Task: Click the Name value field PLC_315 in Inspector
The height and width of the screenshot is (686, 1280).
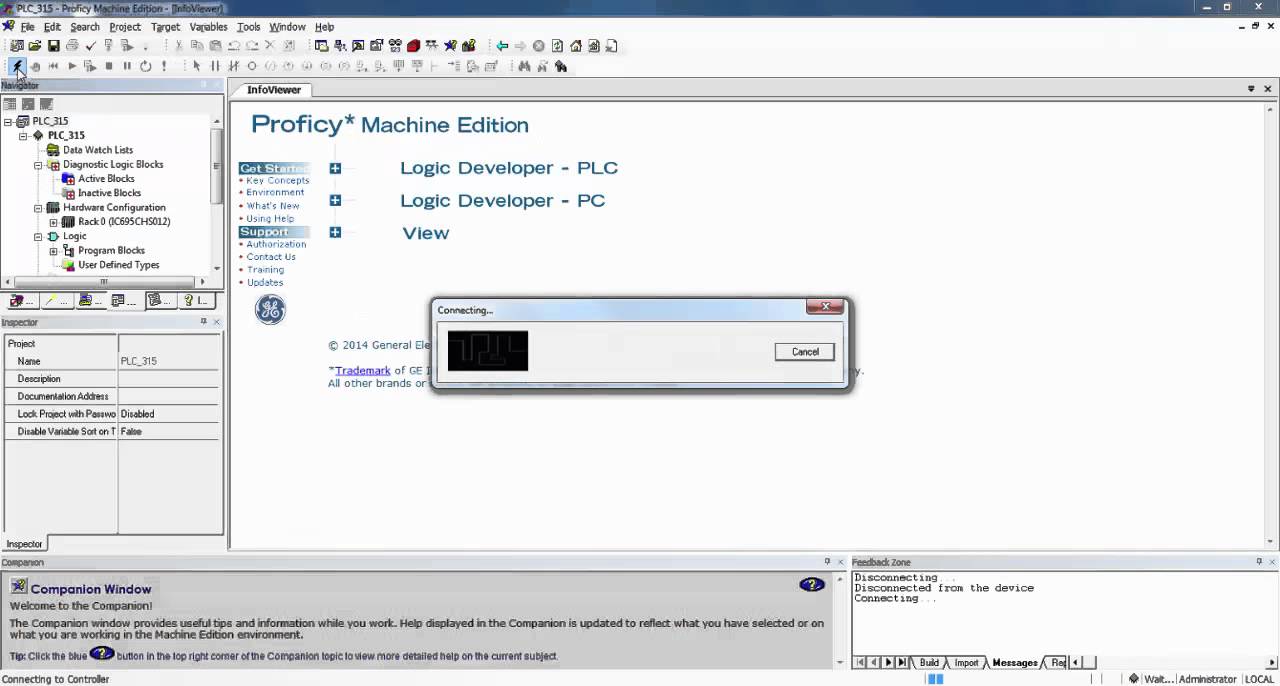Action: 168,361
